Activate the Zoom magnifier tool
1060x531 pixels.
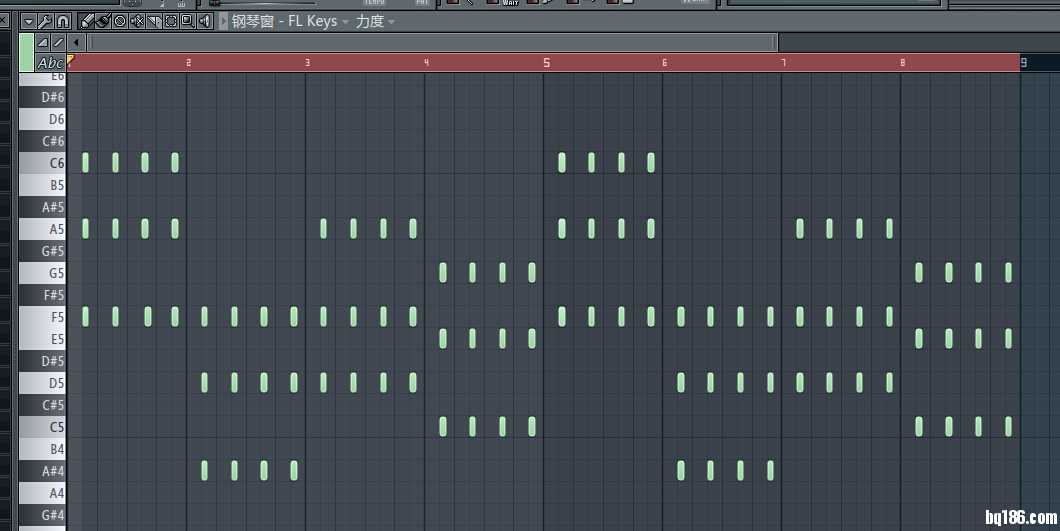(187, 21)
